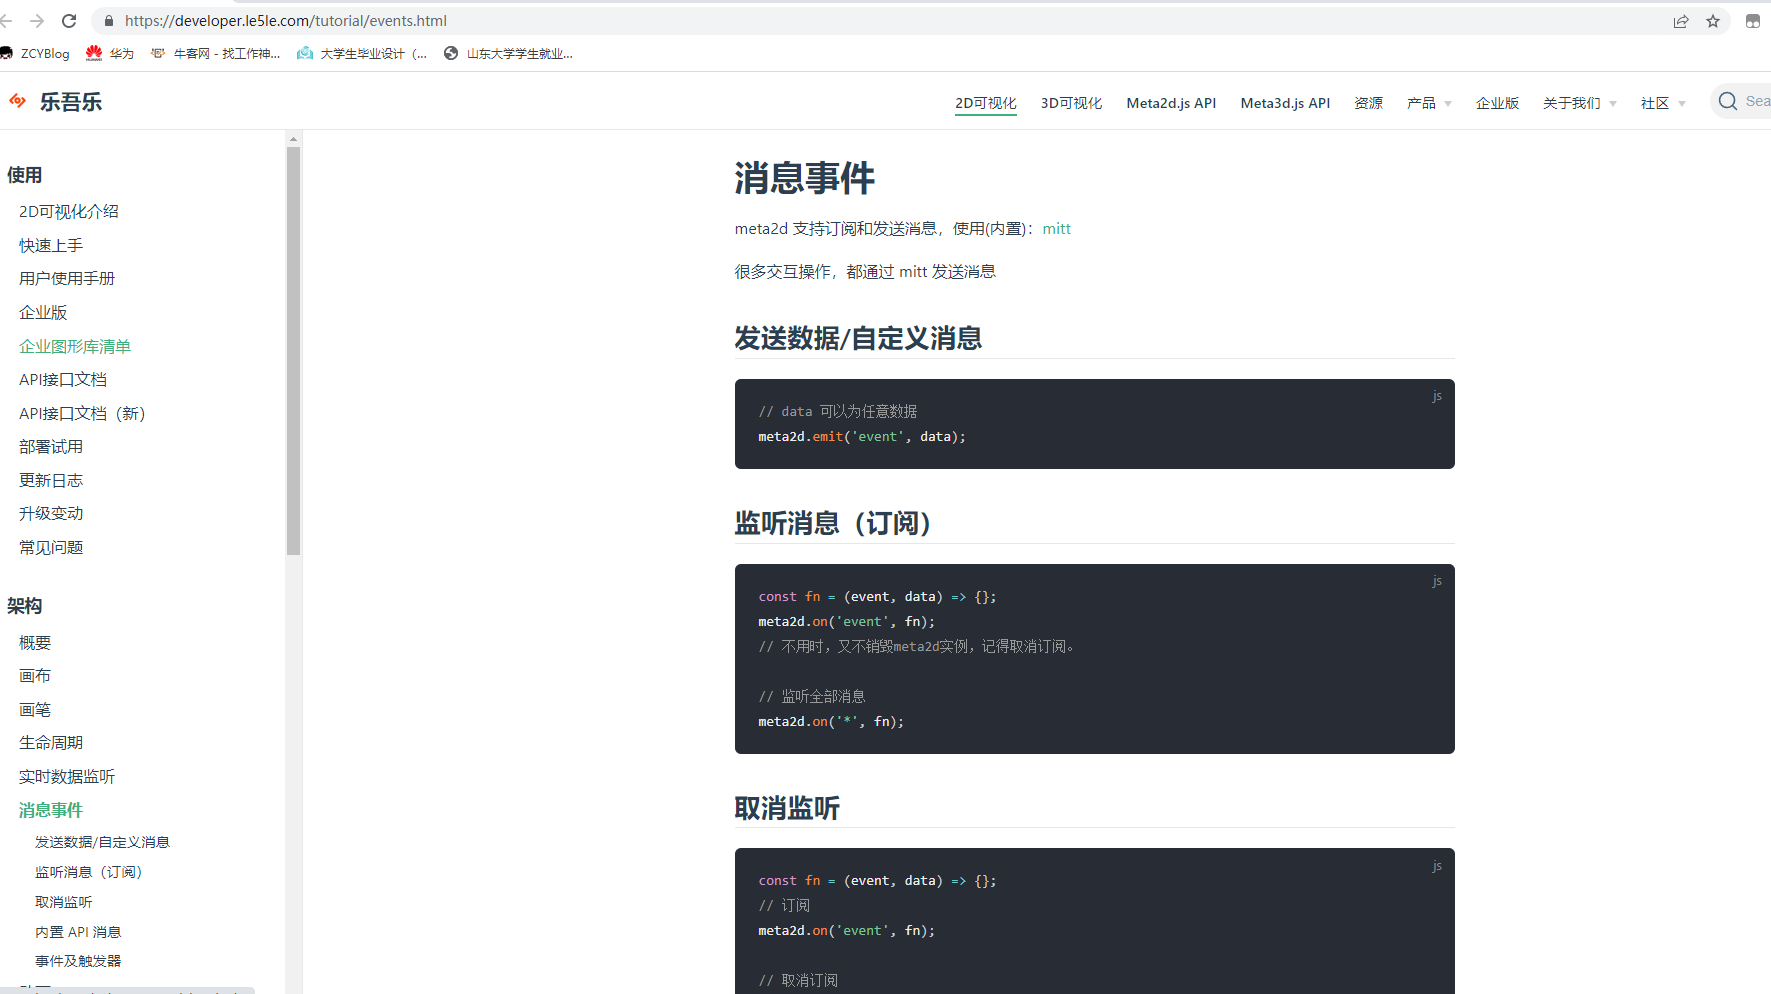Switch to the 3D可视化 tab

(1071, 102)
